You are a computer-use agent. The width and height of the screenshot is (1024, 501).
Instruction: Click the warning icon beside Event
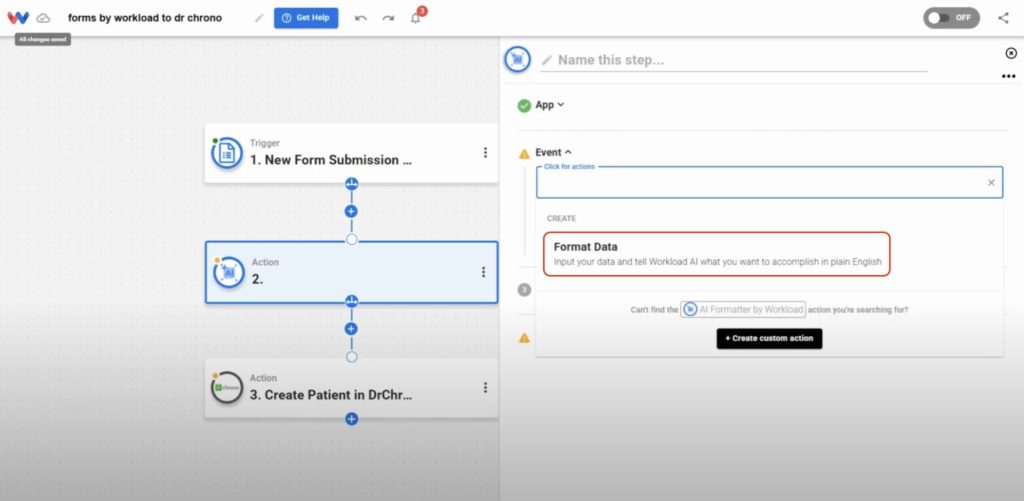point(524,153)
